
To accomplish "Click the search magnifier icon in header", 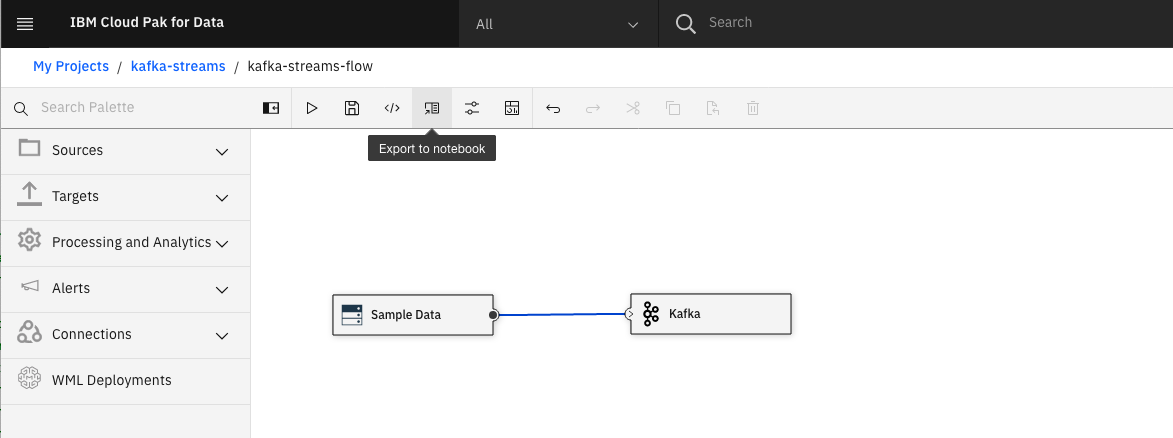I will coord(685,24).
